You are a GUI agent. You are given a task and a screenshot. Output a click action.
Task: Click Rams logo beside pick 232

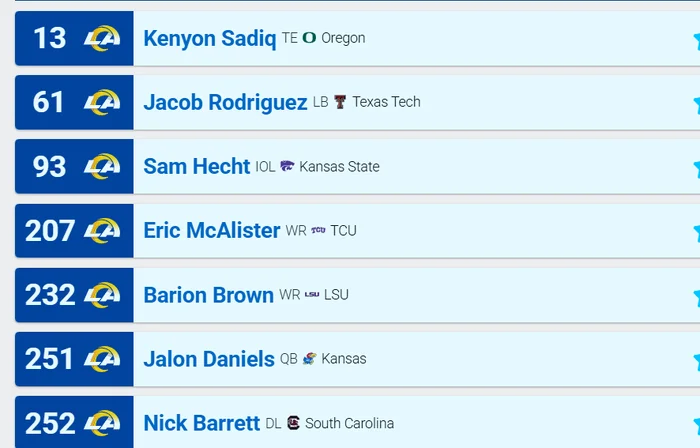(x=102, y=295)
